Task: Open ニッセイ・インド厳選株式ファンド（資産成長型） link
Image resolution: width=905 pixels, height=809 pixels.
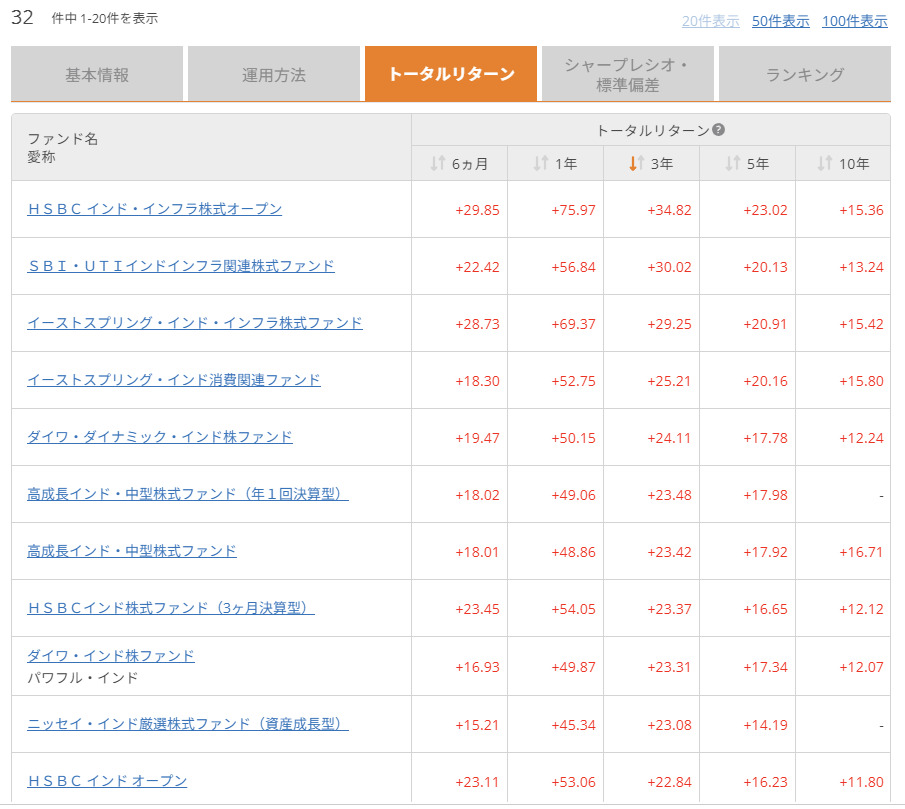Action: (x=188, y=724)
